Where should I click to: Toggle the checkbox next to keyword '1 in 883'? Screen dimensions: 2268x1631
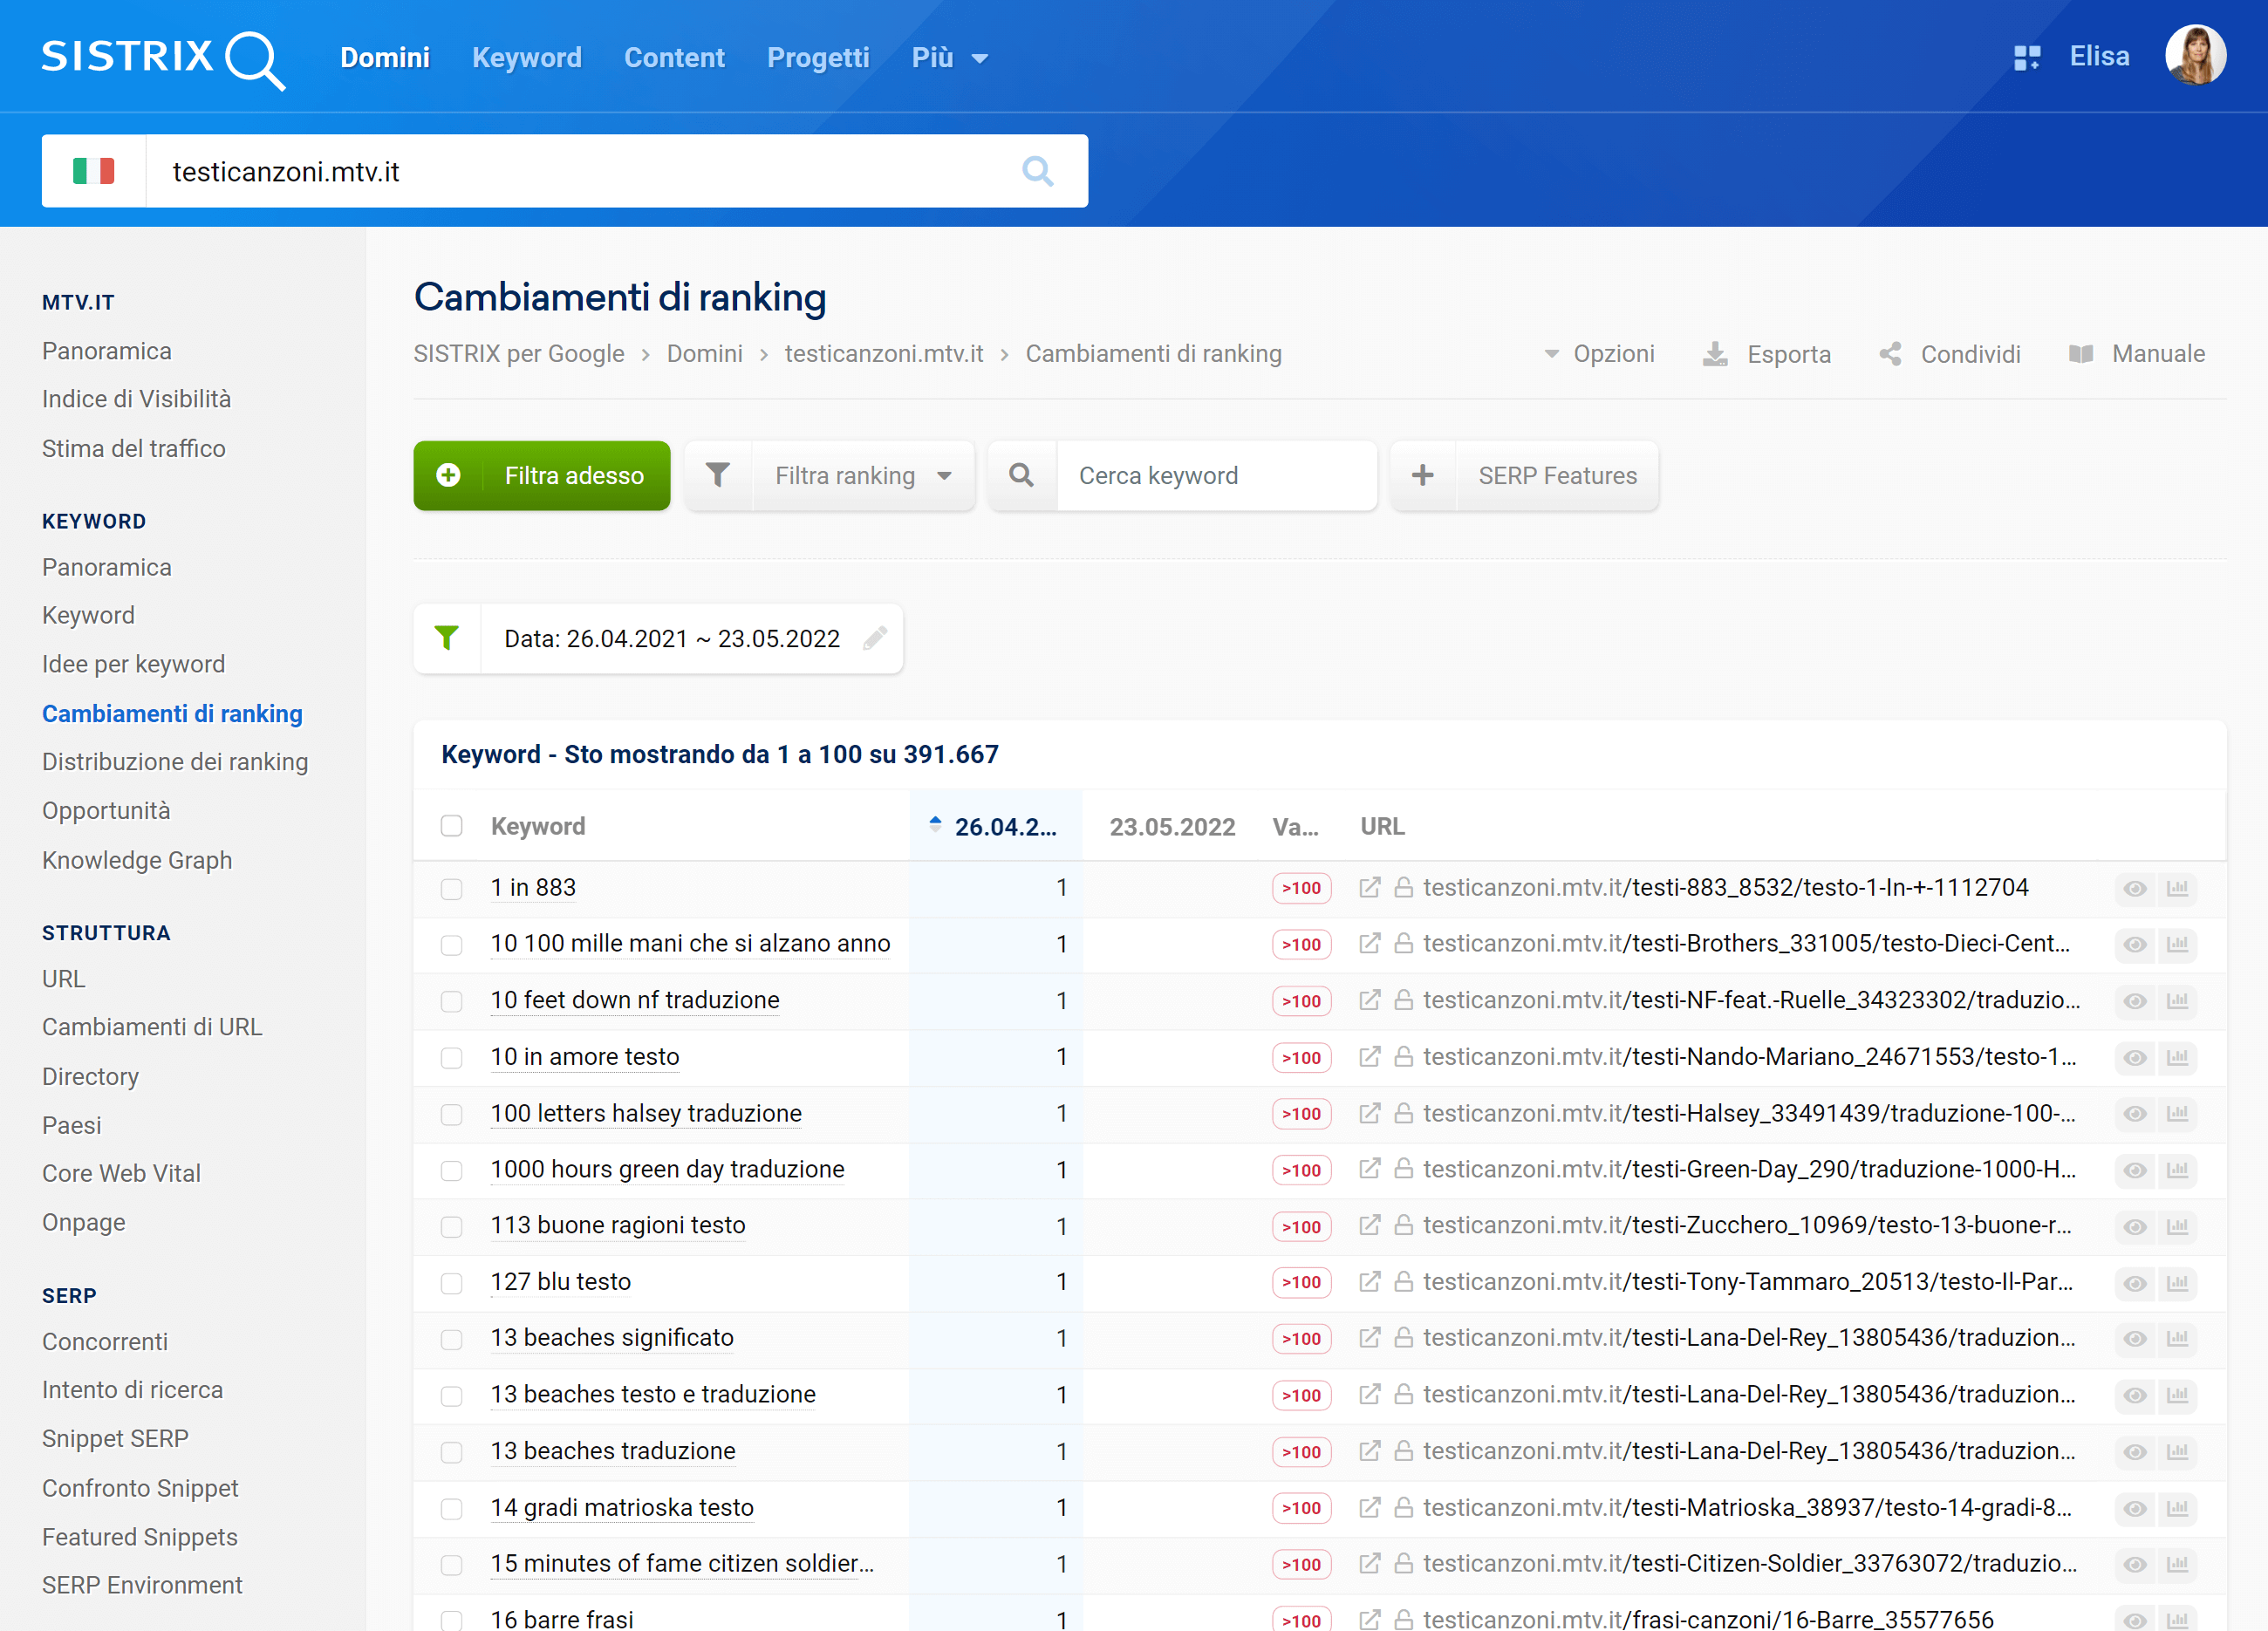click(x=453, y=888)
